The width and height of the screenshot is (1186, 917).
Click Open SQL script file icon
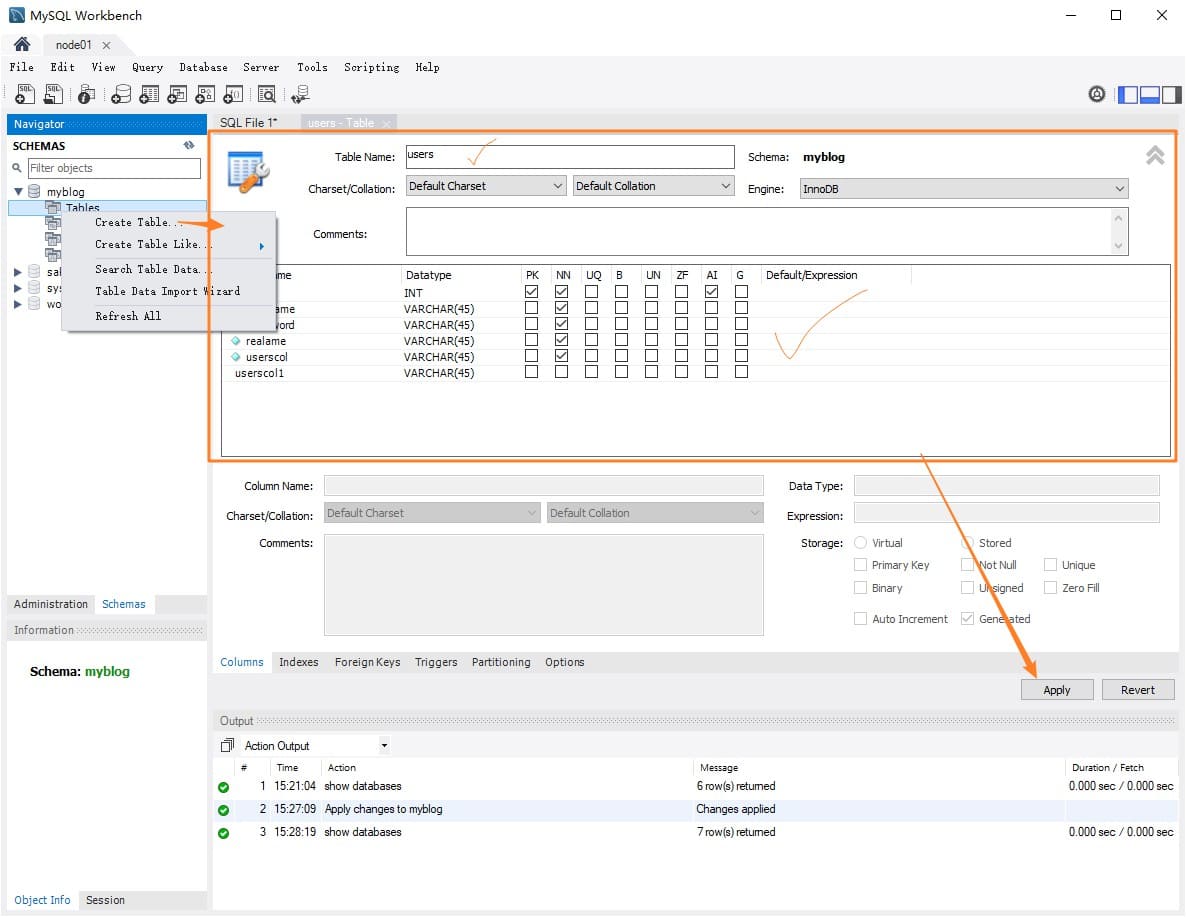click(54, 94)
